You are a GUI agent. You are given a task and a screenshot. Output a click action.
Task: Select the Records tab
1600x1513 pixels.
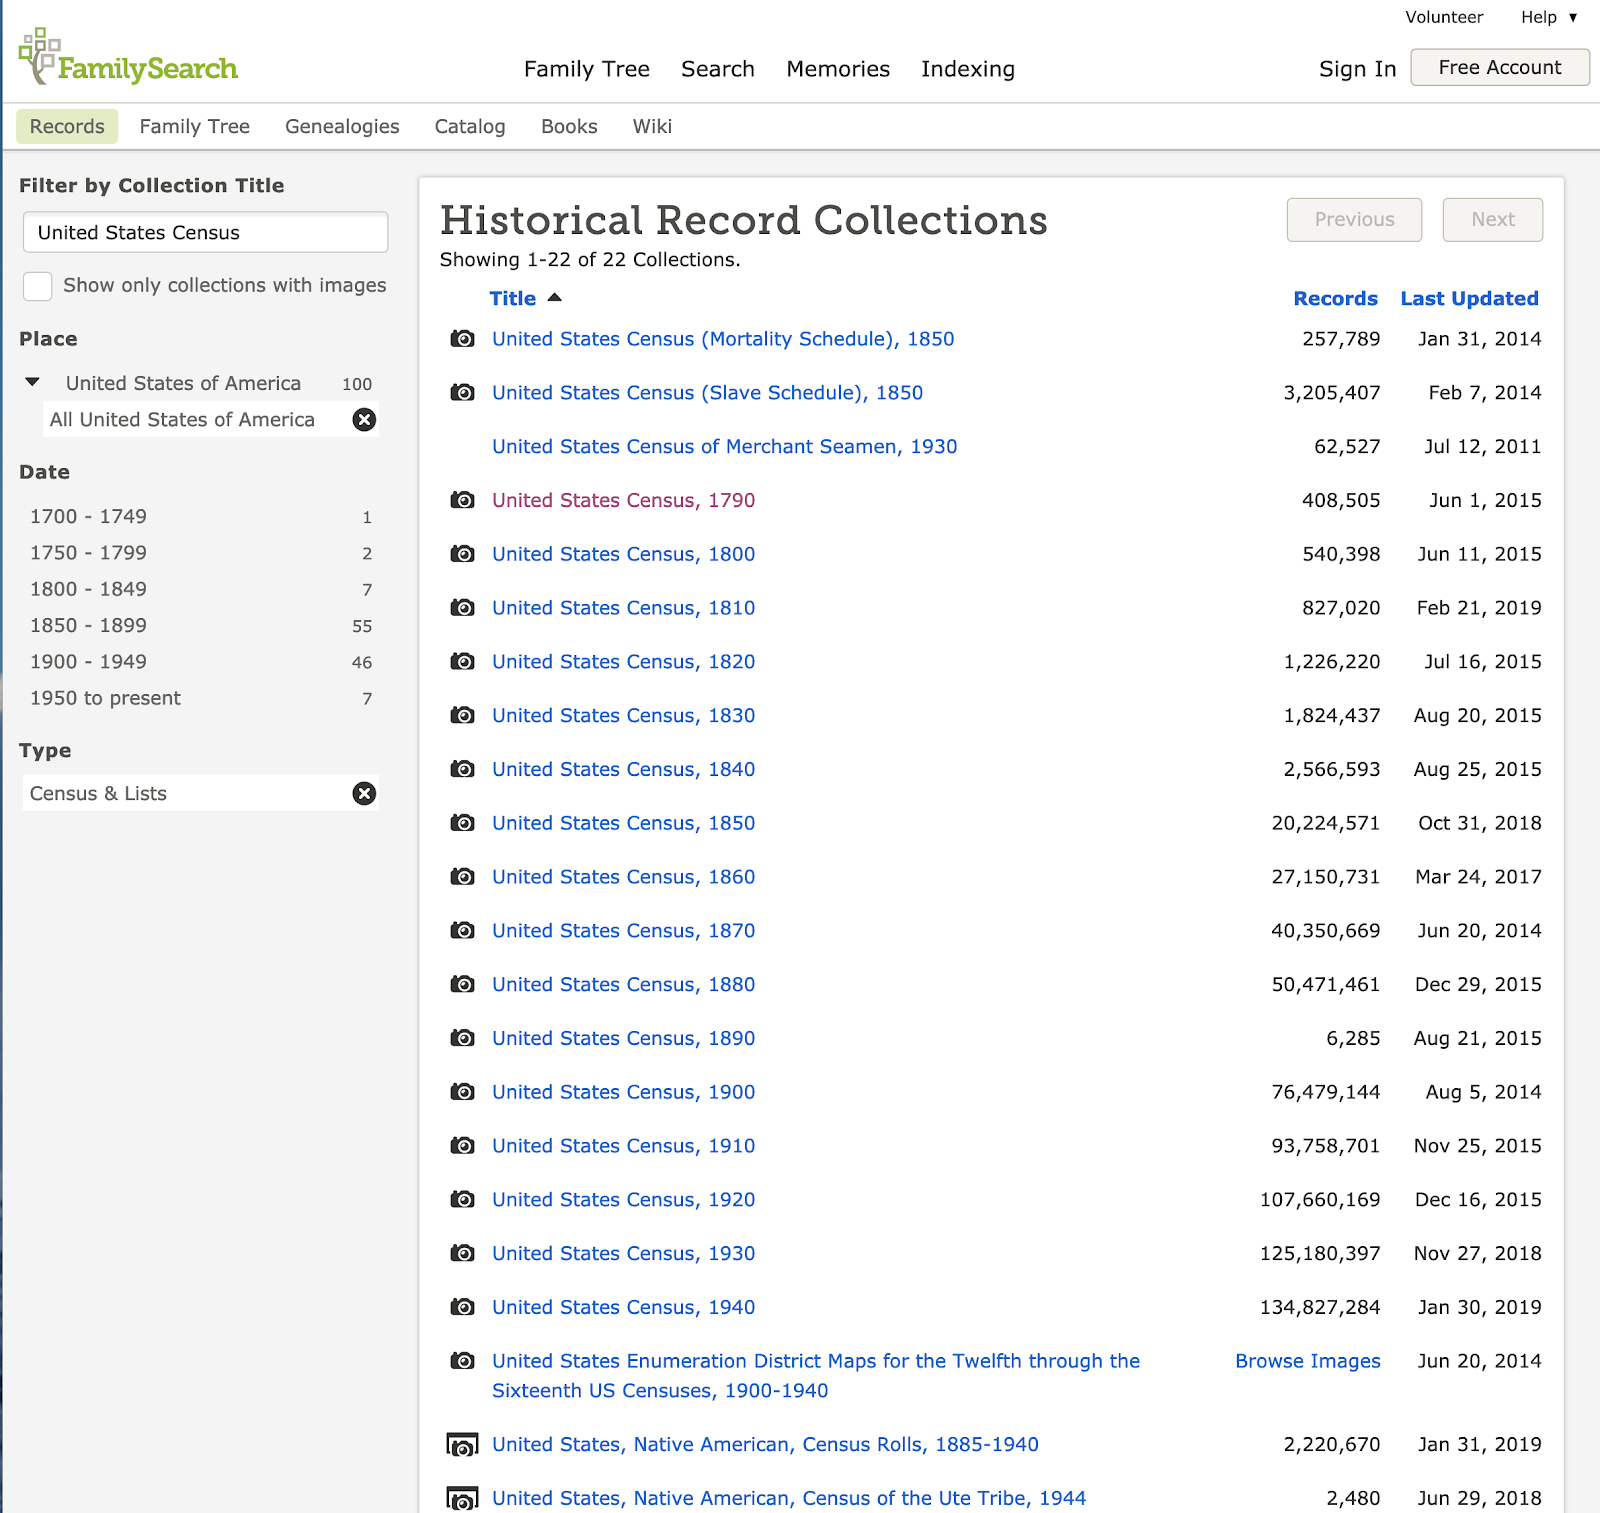pos(67,127)
